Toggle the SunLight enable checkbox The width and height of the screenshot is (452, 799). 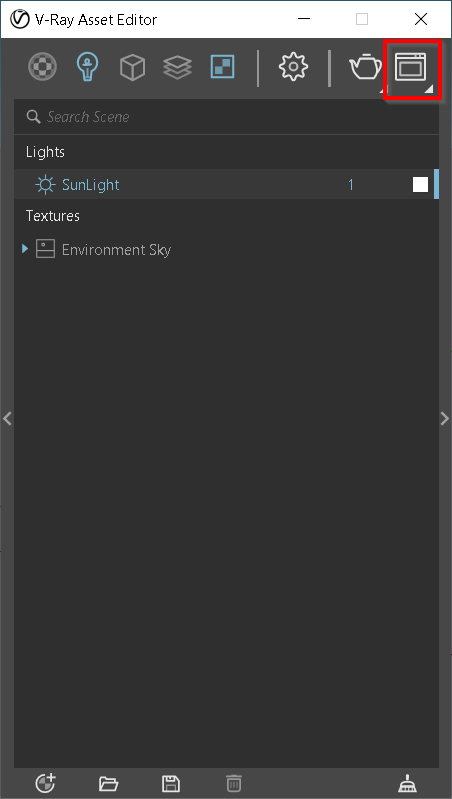(420, 184)
